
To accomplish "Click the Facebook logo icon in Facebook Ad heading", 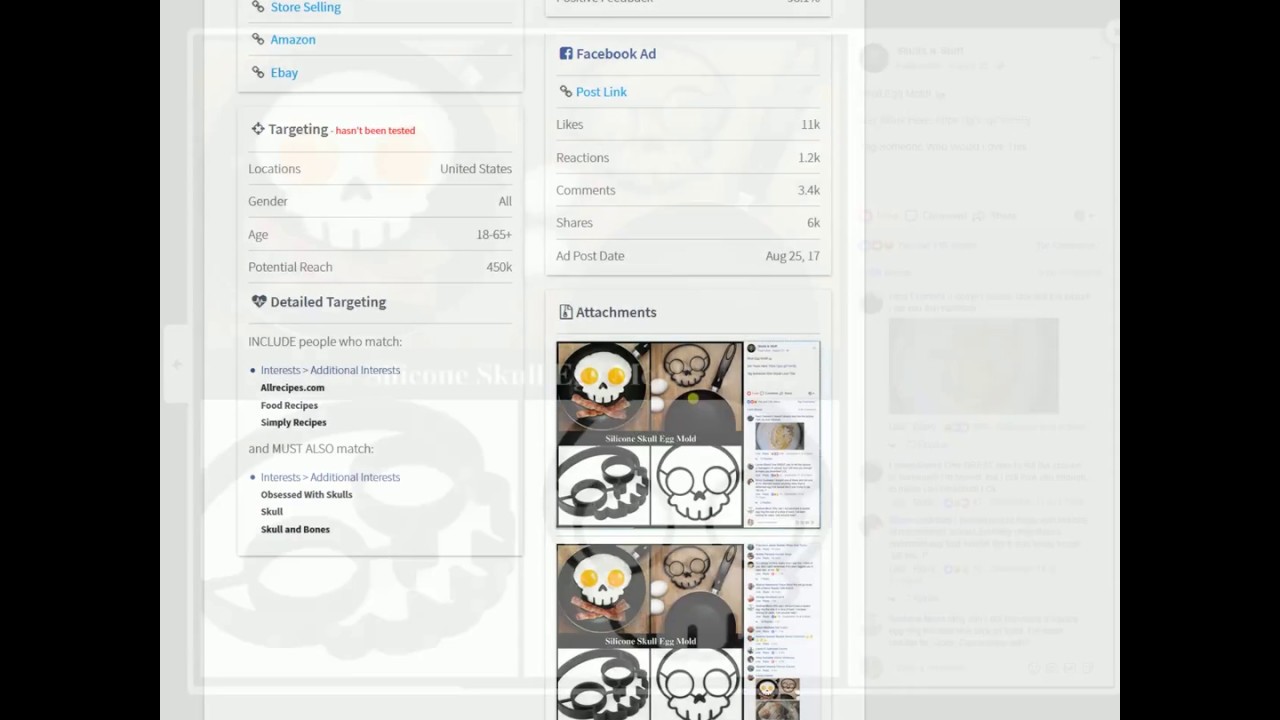I will (x=566, y=53).
